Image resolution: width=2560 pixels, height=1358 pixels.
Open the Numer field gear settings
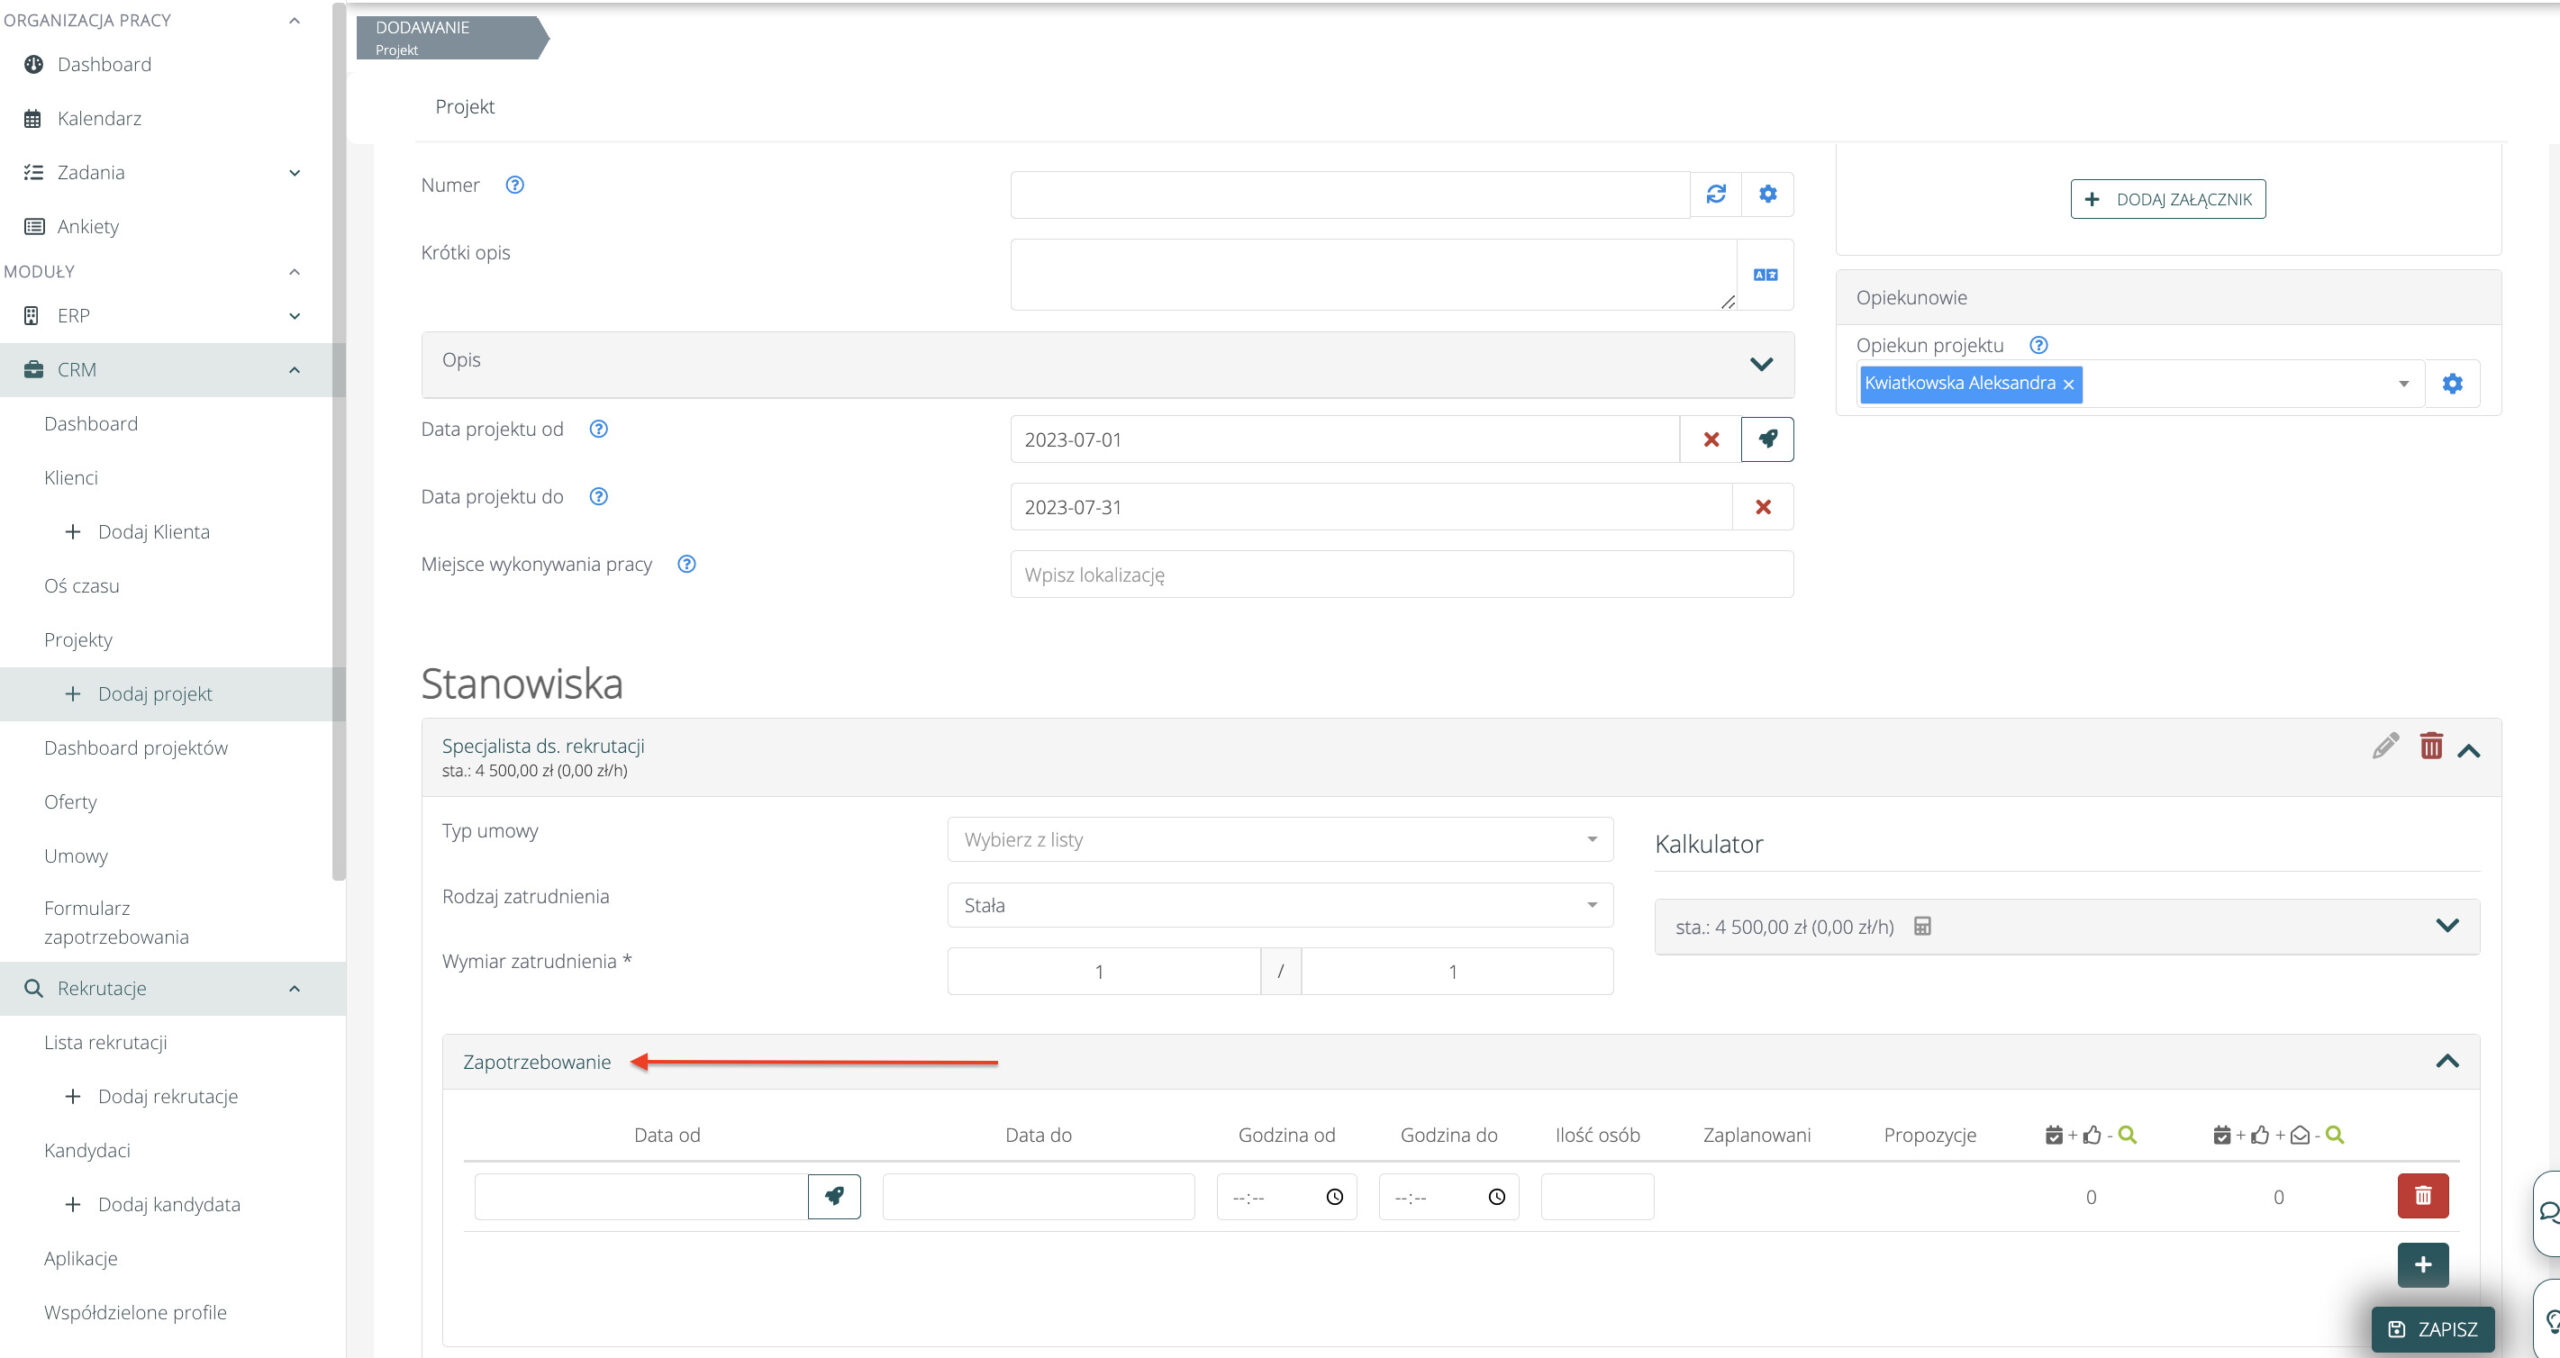1767,194
